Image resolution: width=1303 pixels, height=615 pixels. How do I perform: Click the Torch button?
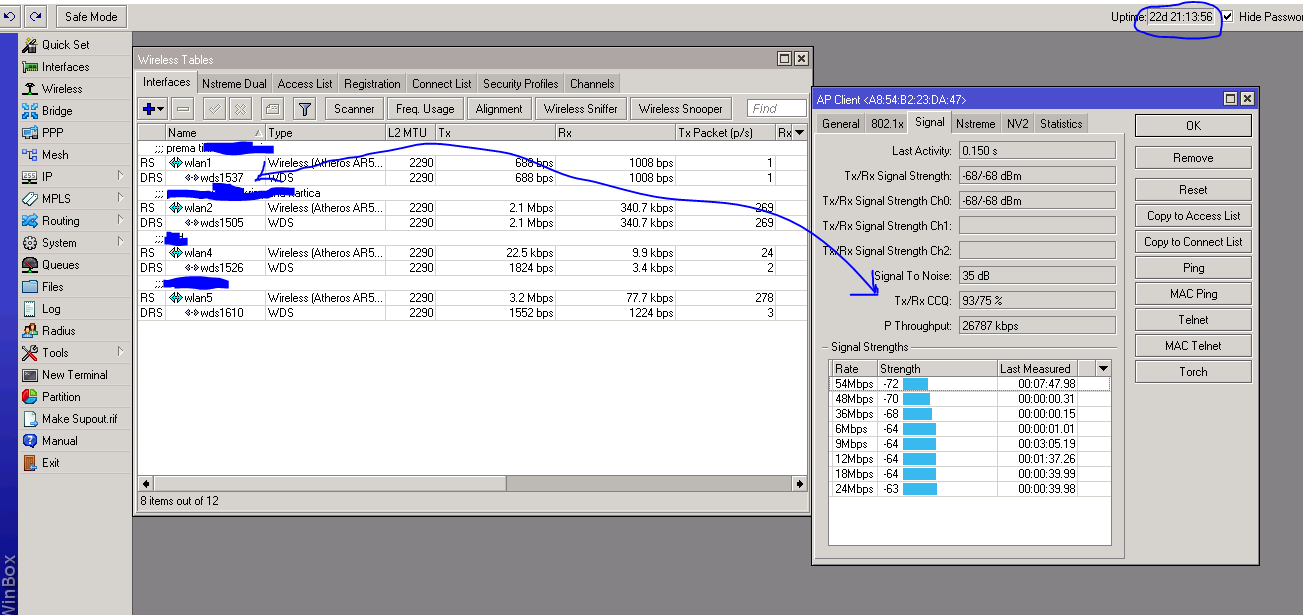click(x=1192, y=372)
